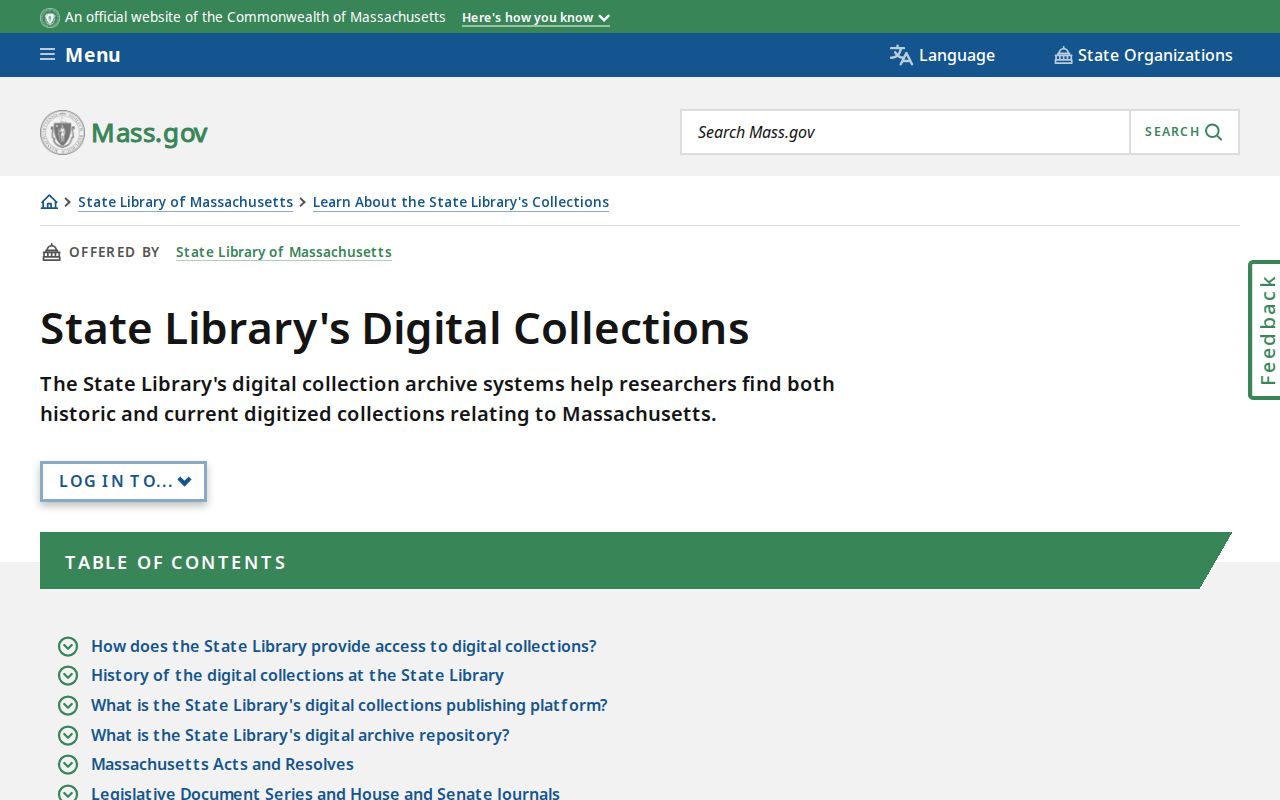Click circle arrow beside 'History of the digital collections'
Screen dimensions: 1280x800
tap(68, 676)
